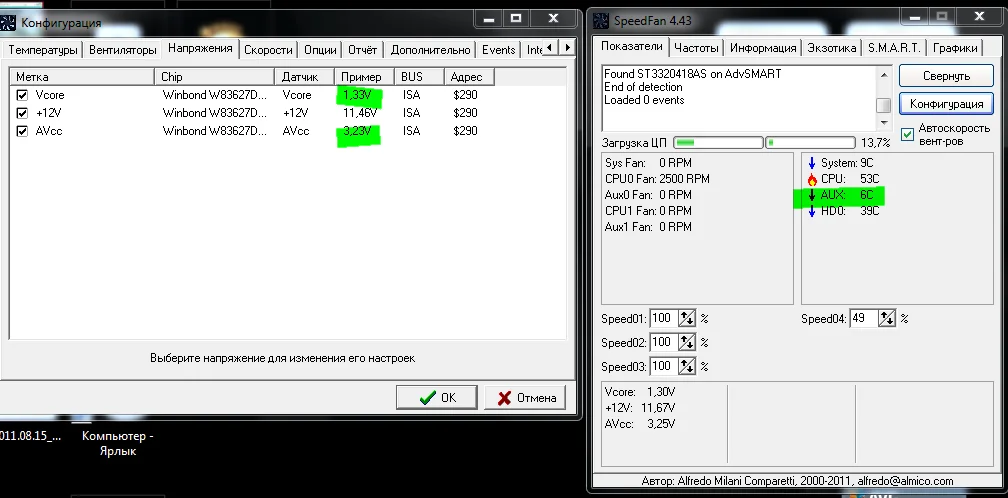This screenshot has width=1008, height=498.
Task: Sort by the Пример column header
Action: pos(364,77)
